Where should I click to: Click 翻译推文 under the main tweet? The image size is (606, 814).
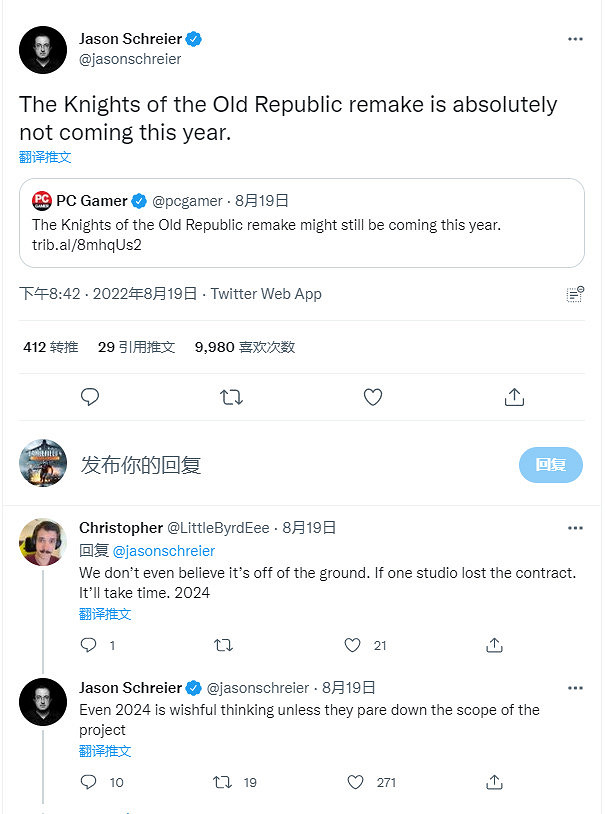[45, 157]
